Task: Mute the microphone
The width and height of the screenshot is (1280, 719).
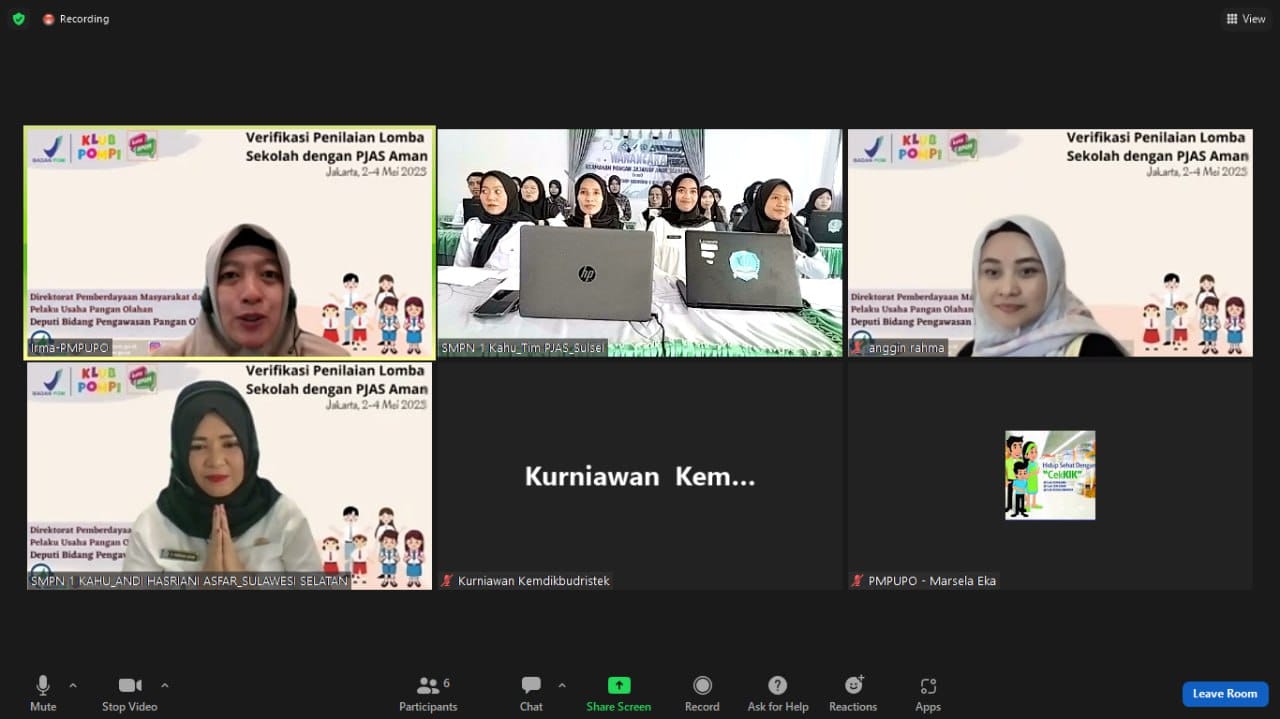Action: click(43, 693)
